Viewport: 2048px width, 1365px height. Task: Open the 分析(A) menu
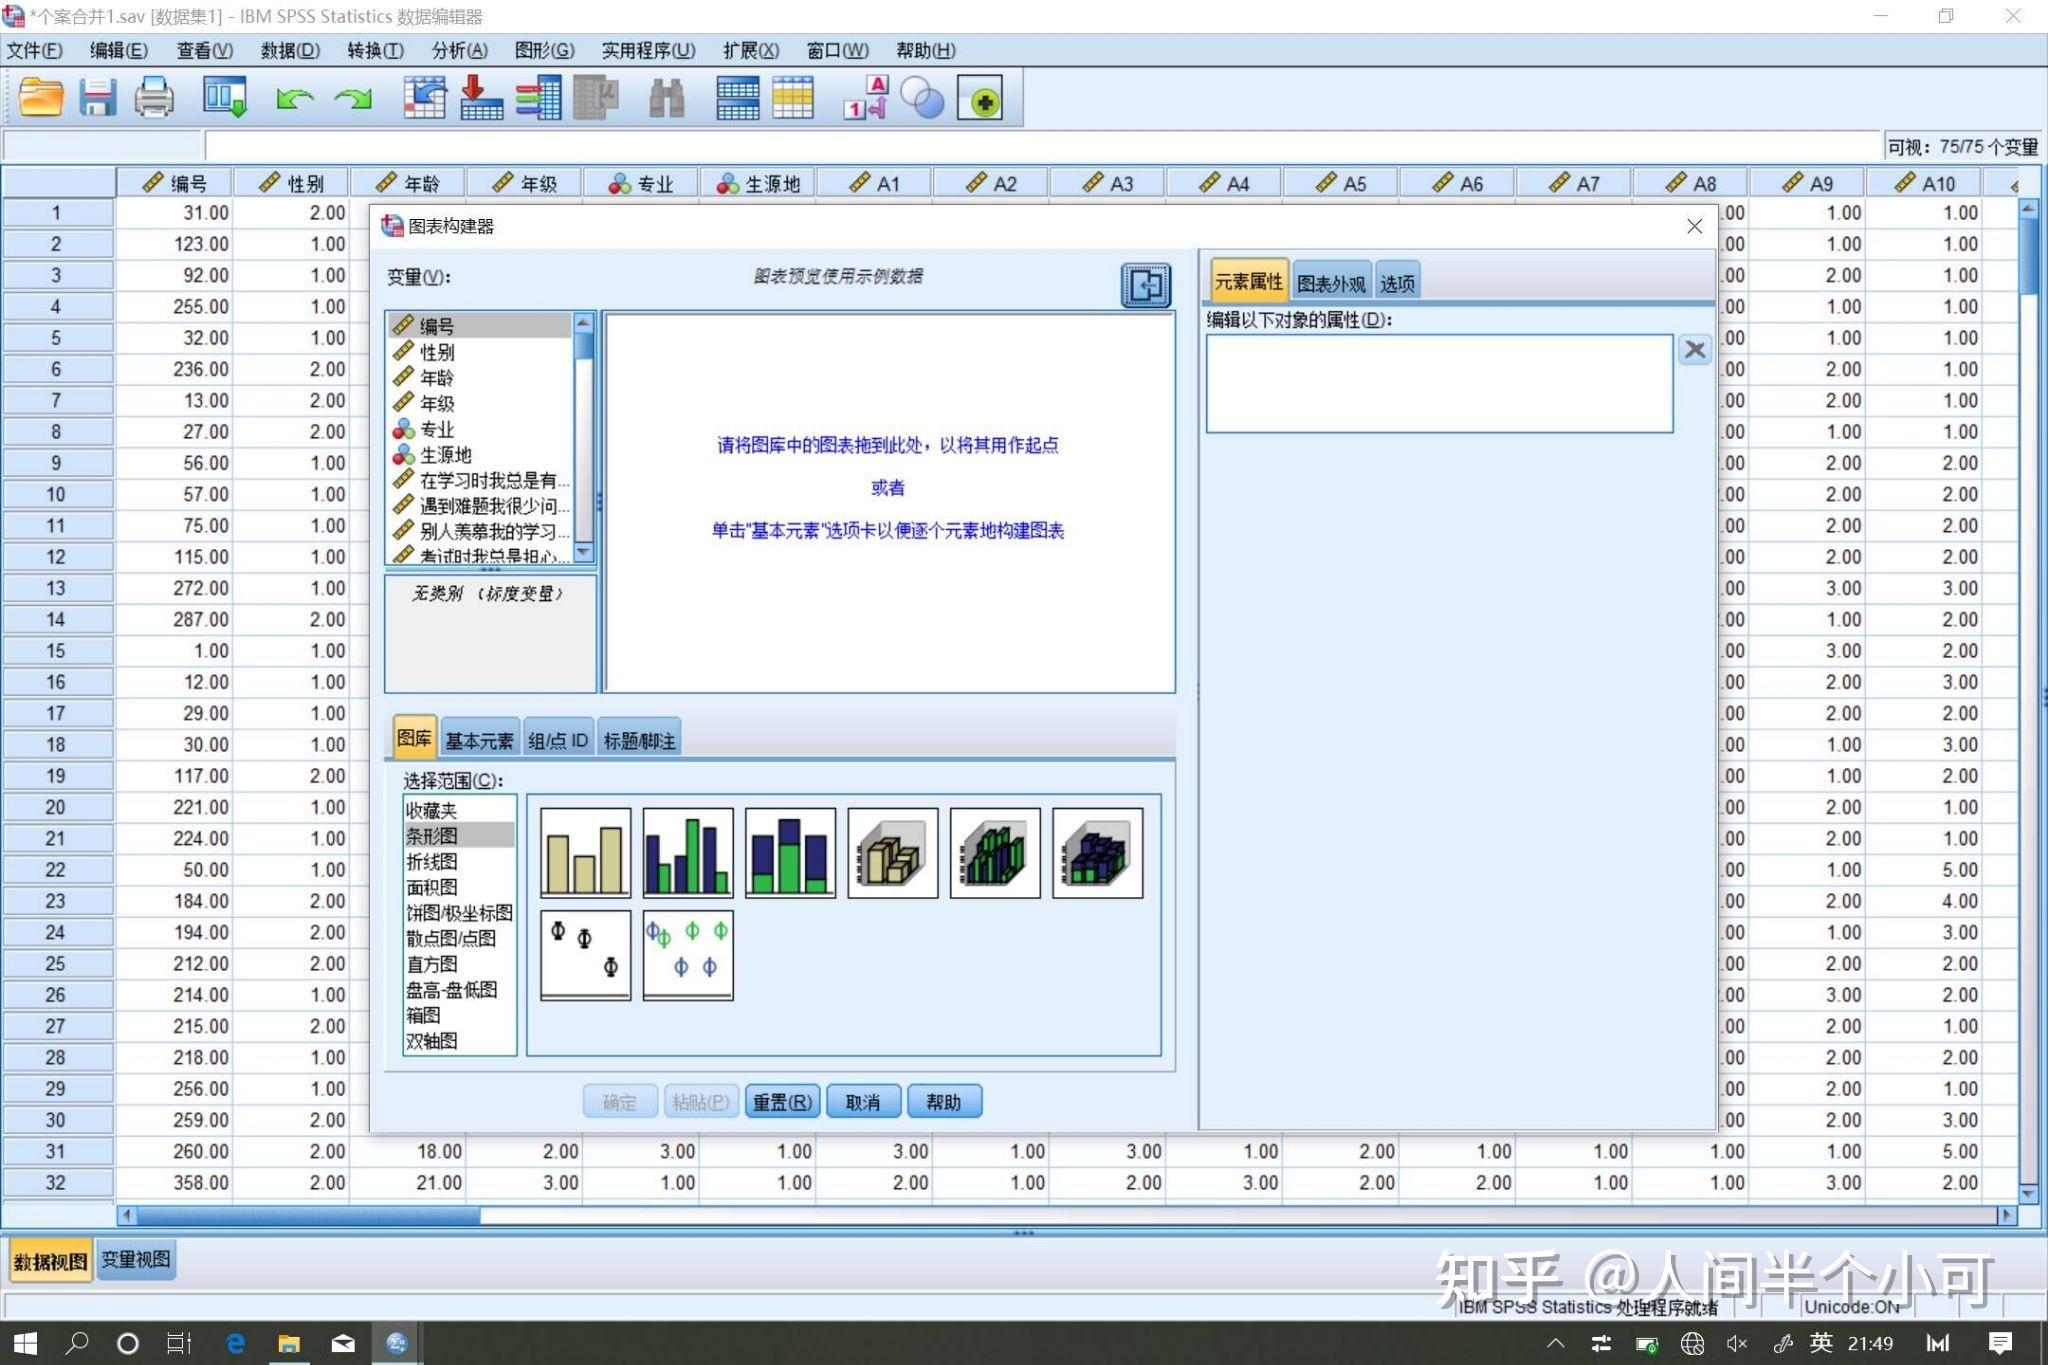[459, 50]
